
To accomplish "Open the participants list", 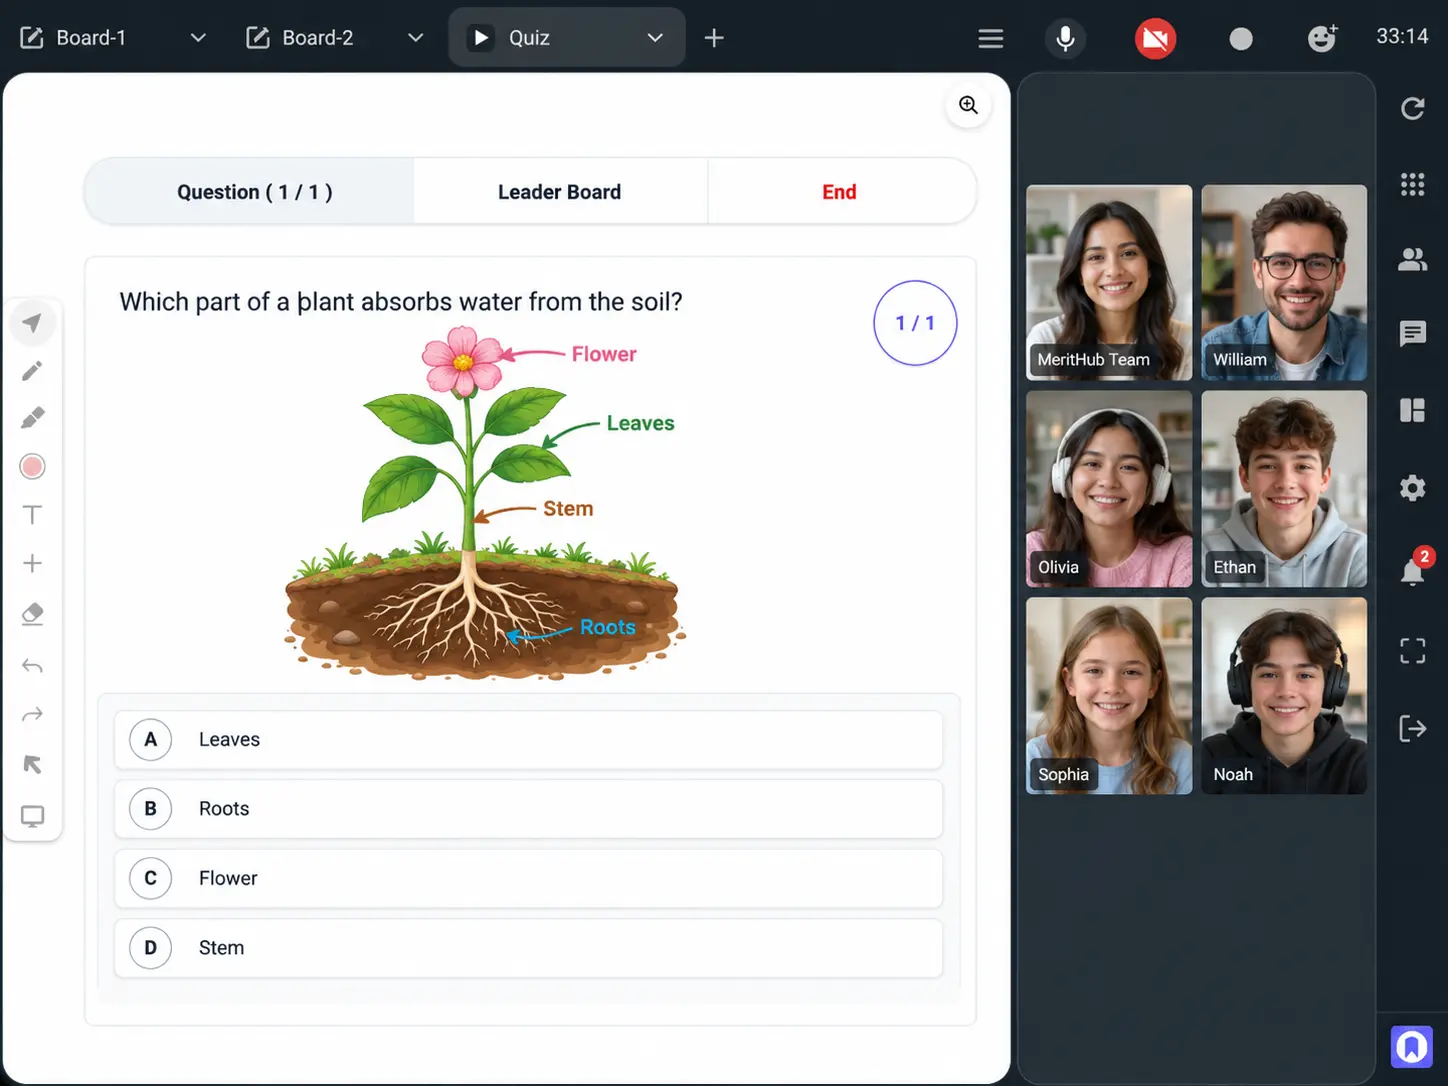I will [x=1412, y=260].
